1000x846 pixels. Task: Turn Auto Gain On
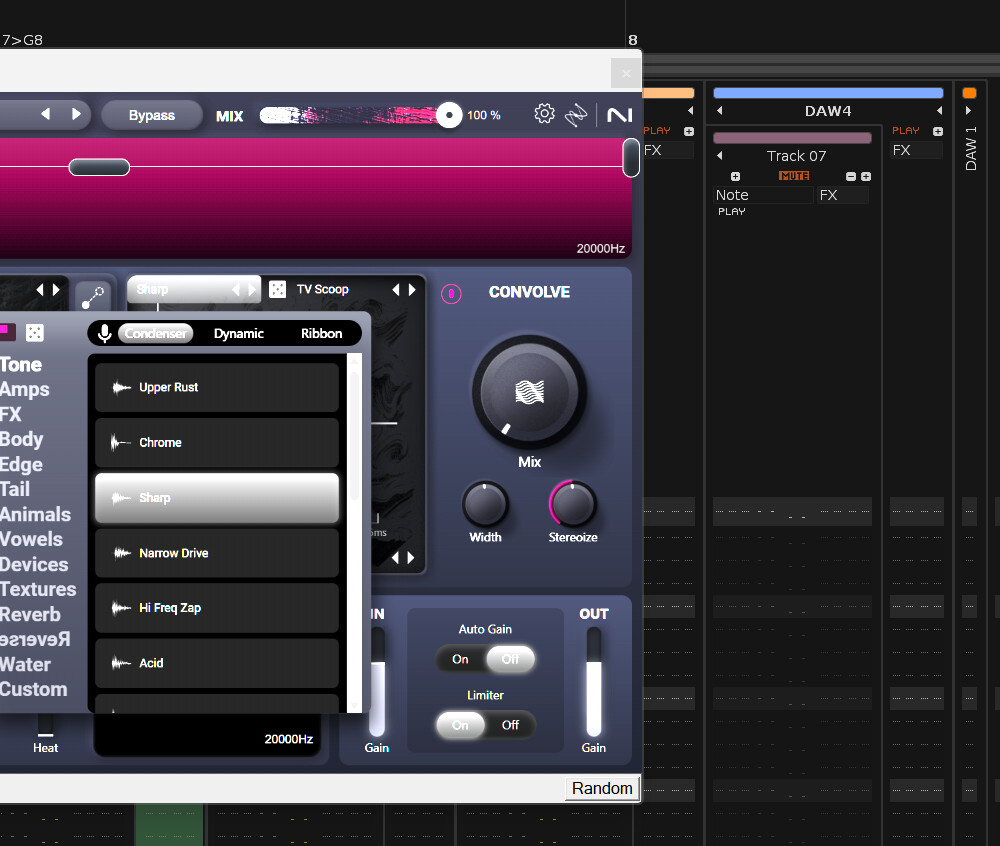pyautogui.click(x=460, y=659)
